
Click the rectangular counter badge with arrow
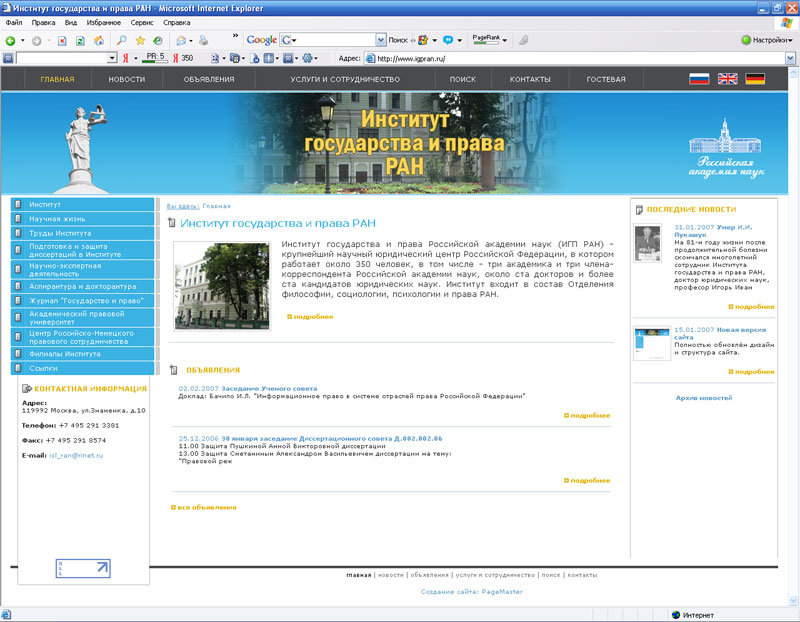(83, 568)
